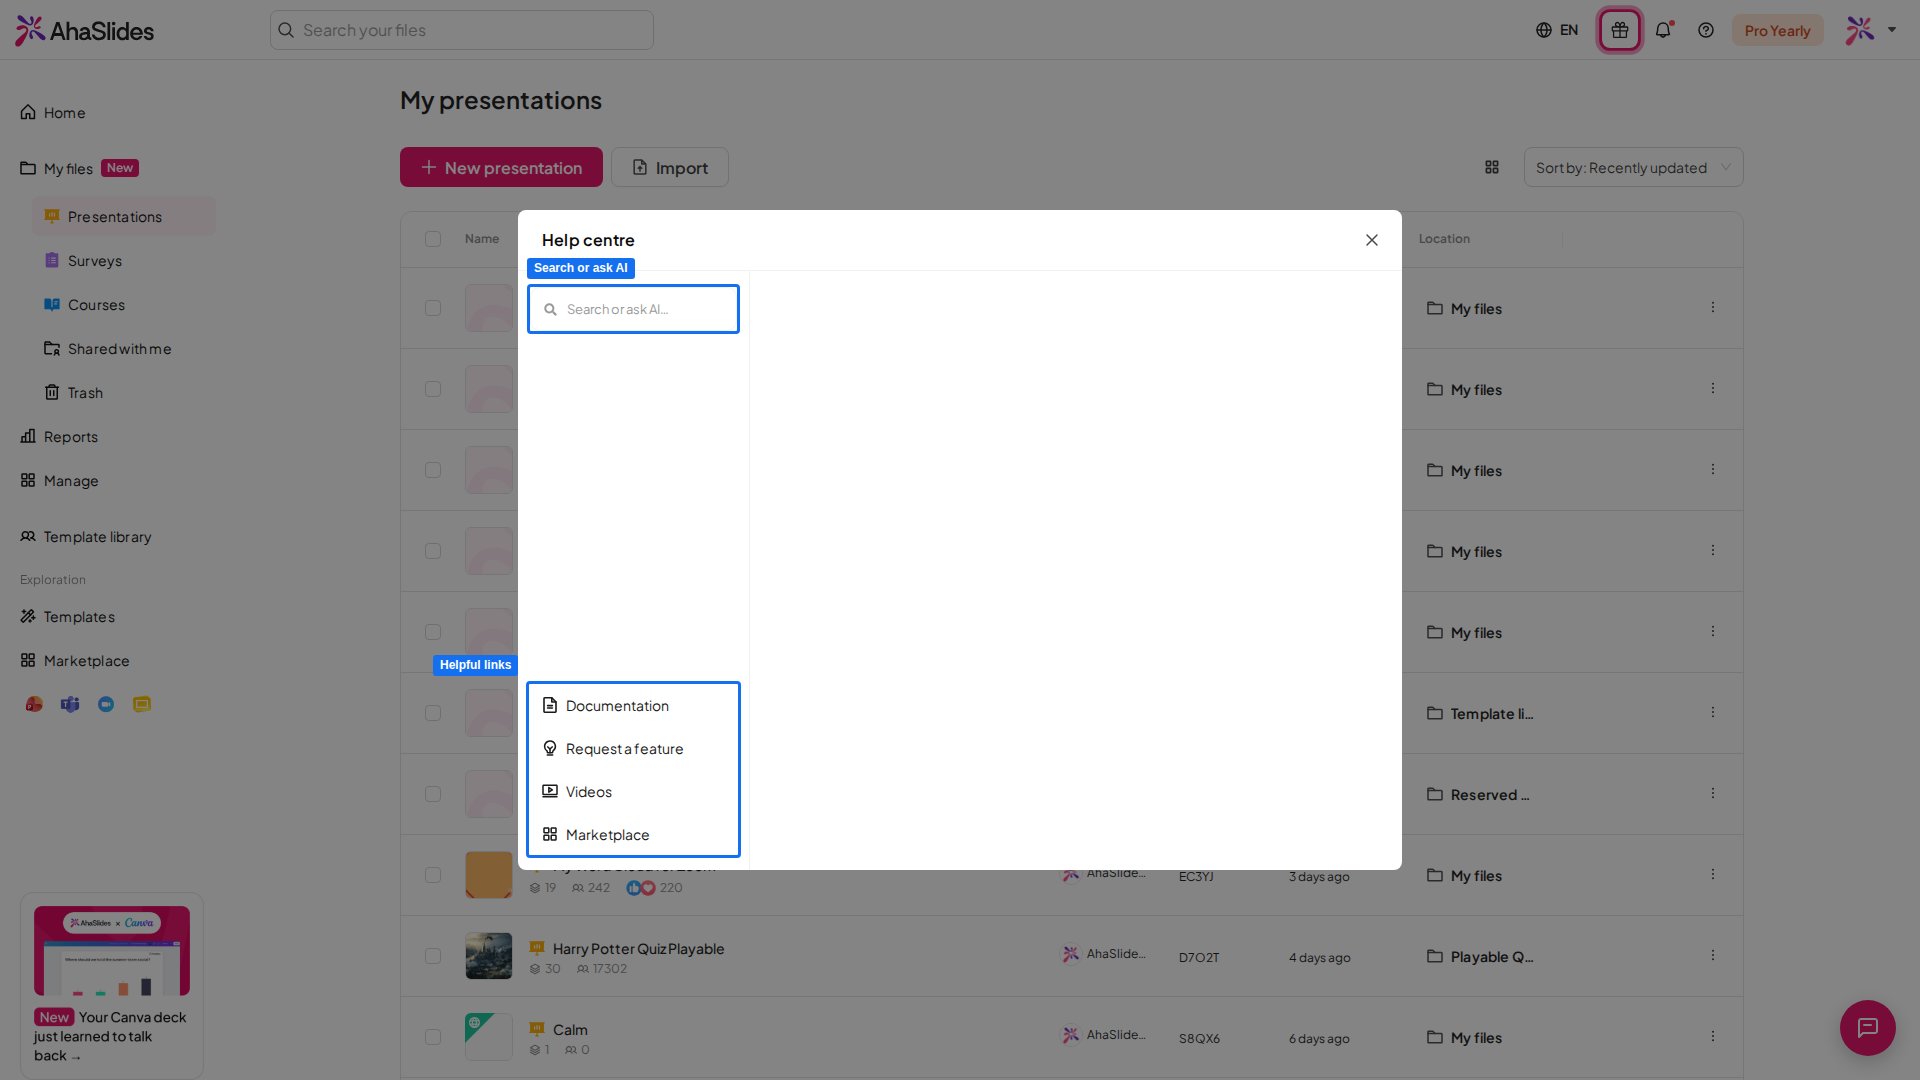Close the Help centre dialog
1920x1080 pixels.
[x=1372, y=240]
